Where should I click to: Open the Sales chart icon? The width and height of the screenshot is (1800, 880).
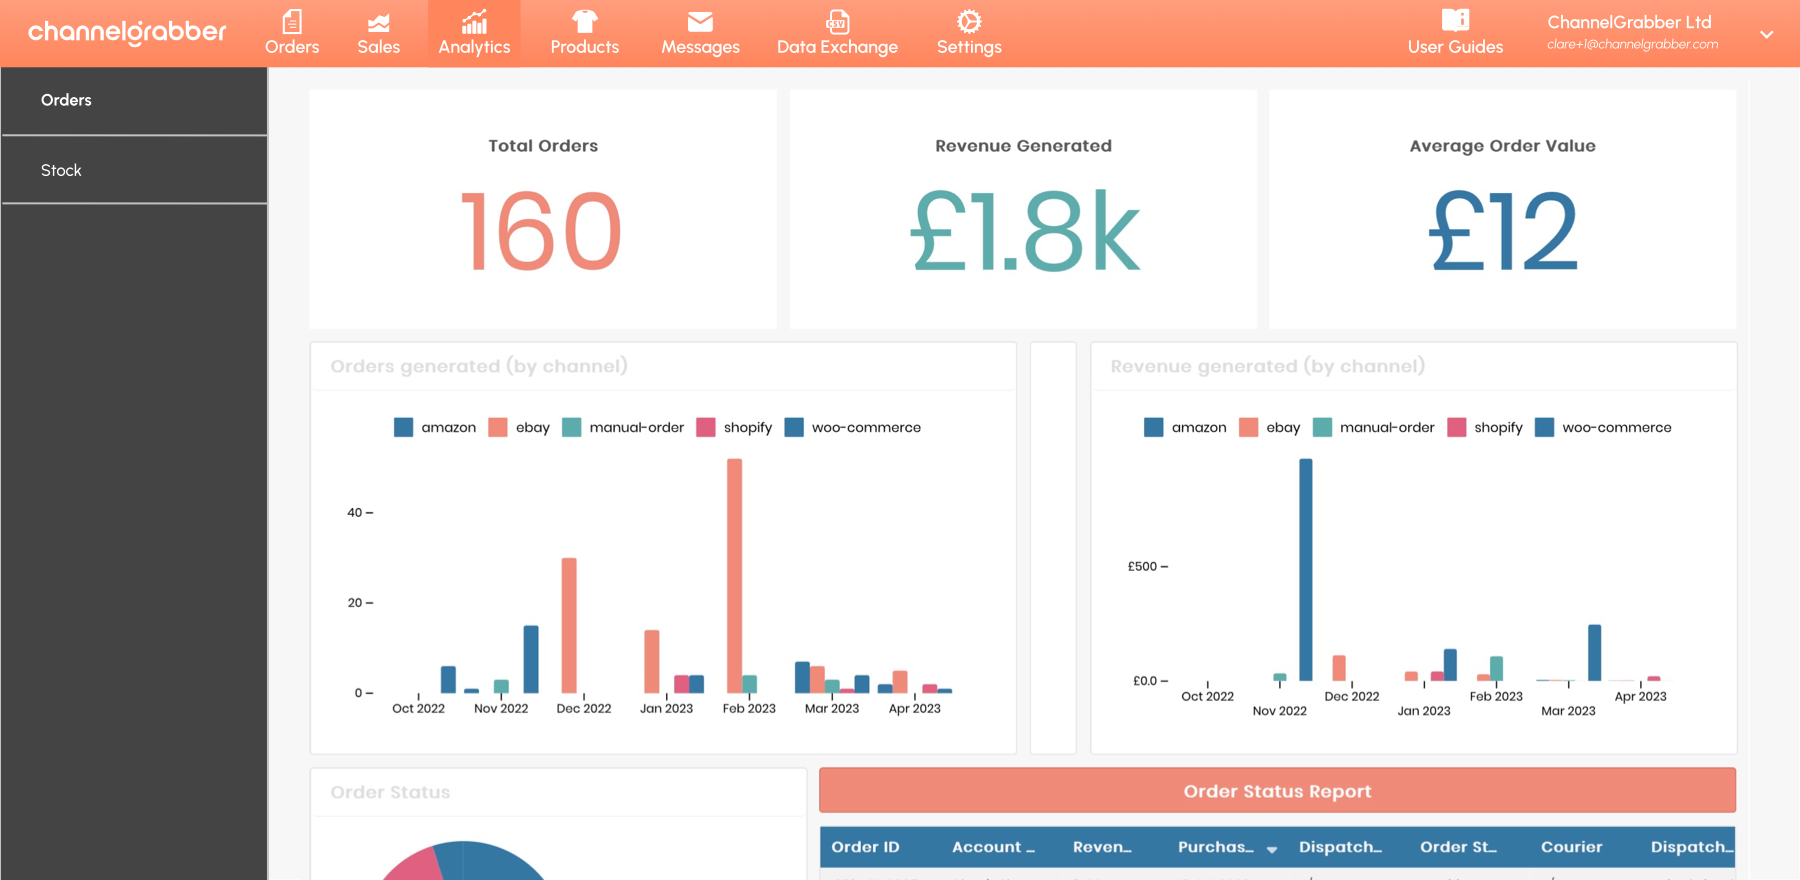(378, 22)
